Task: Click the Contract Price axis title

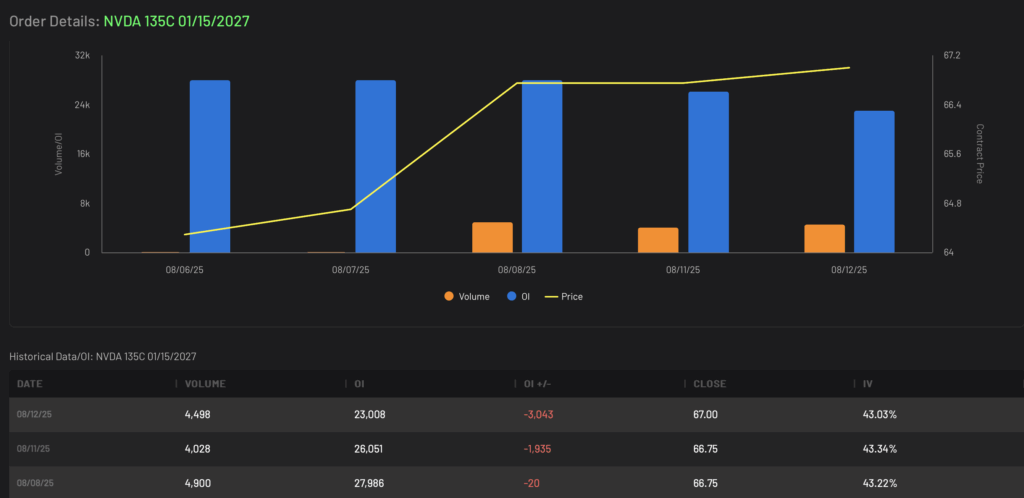Action: (x=979, y=154)
